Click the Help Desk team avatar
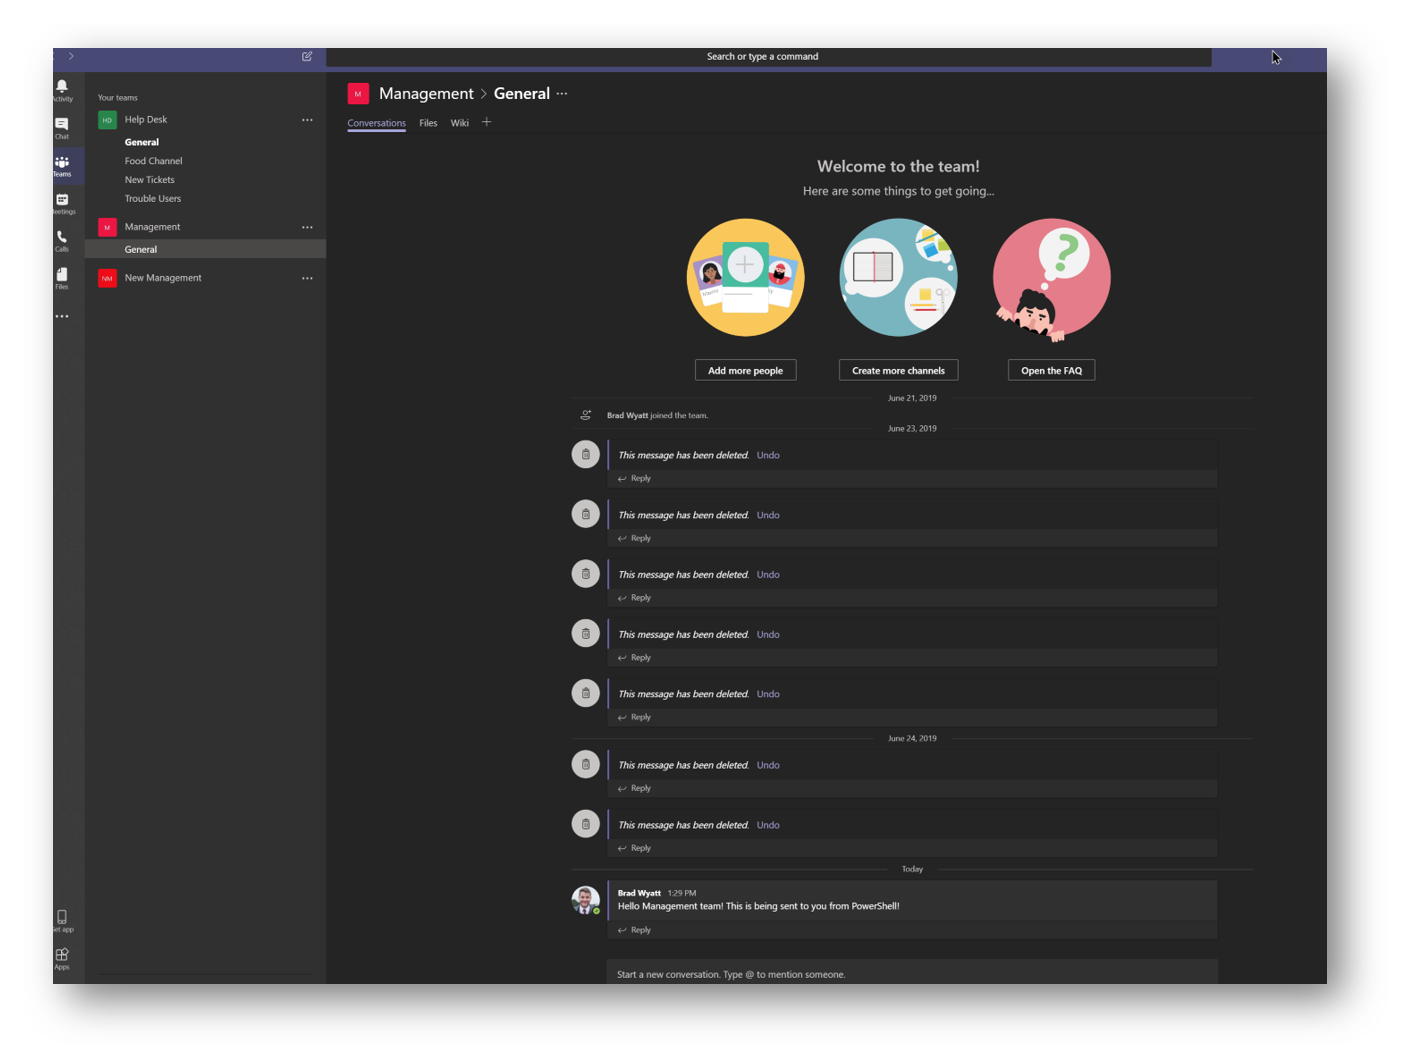Viewport: 1405px width, 1055px height. (x=107, y=120)
